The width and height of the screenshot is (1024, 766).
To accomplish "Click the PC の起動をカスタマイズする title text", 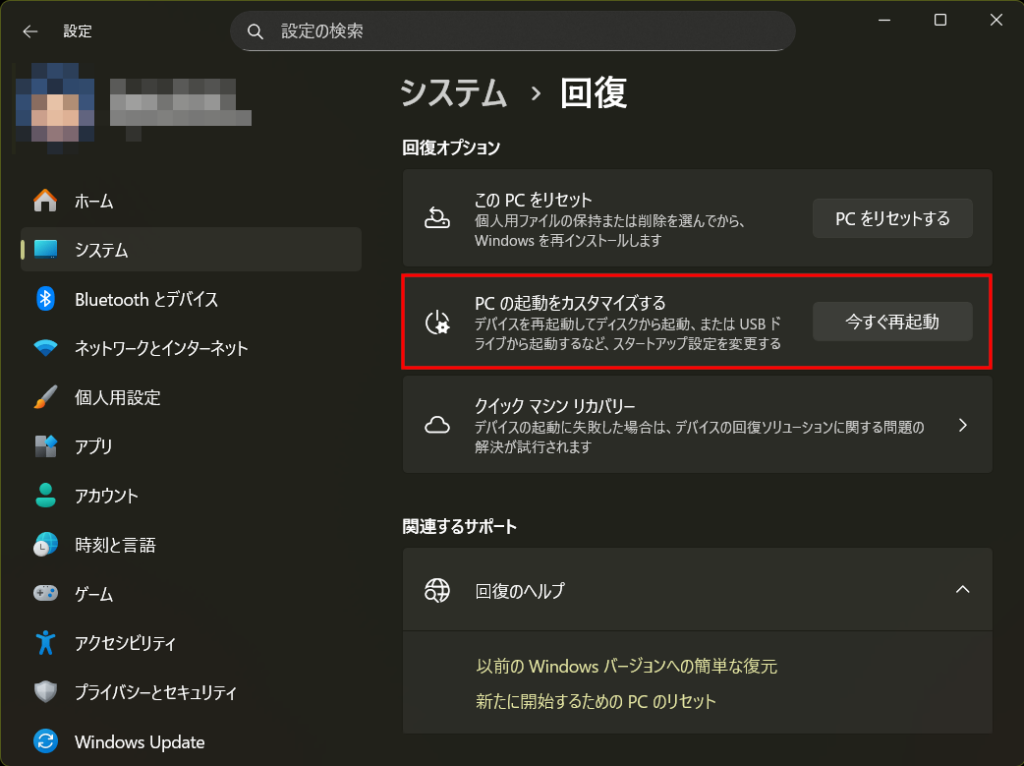I will (570, 303).
